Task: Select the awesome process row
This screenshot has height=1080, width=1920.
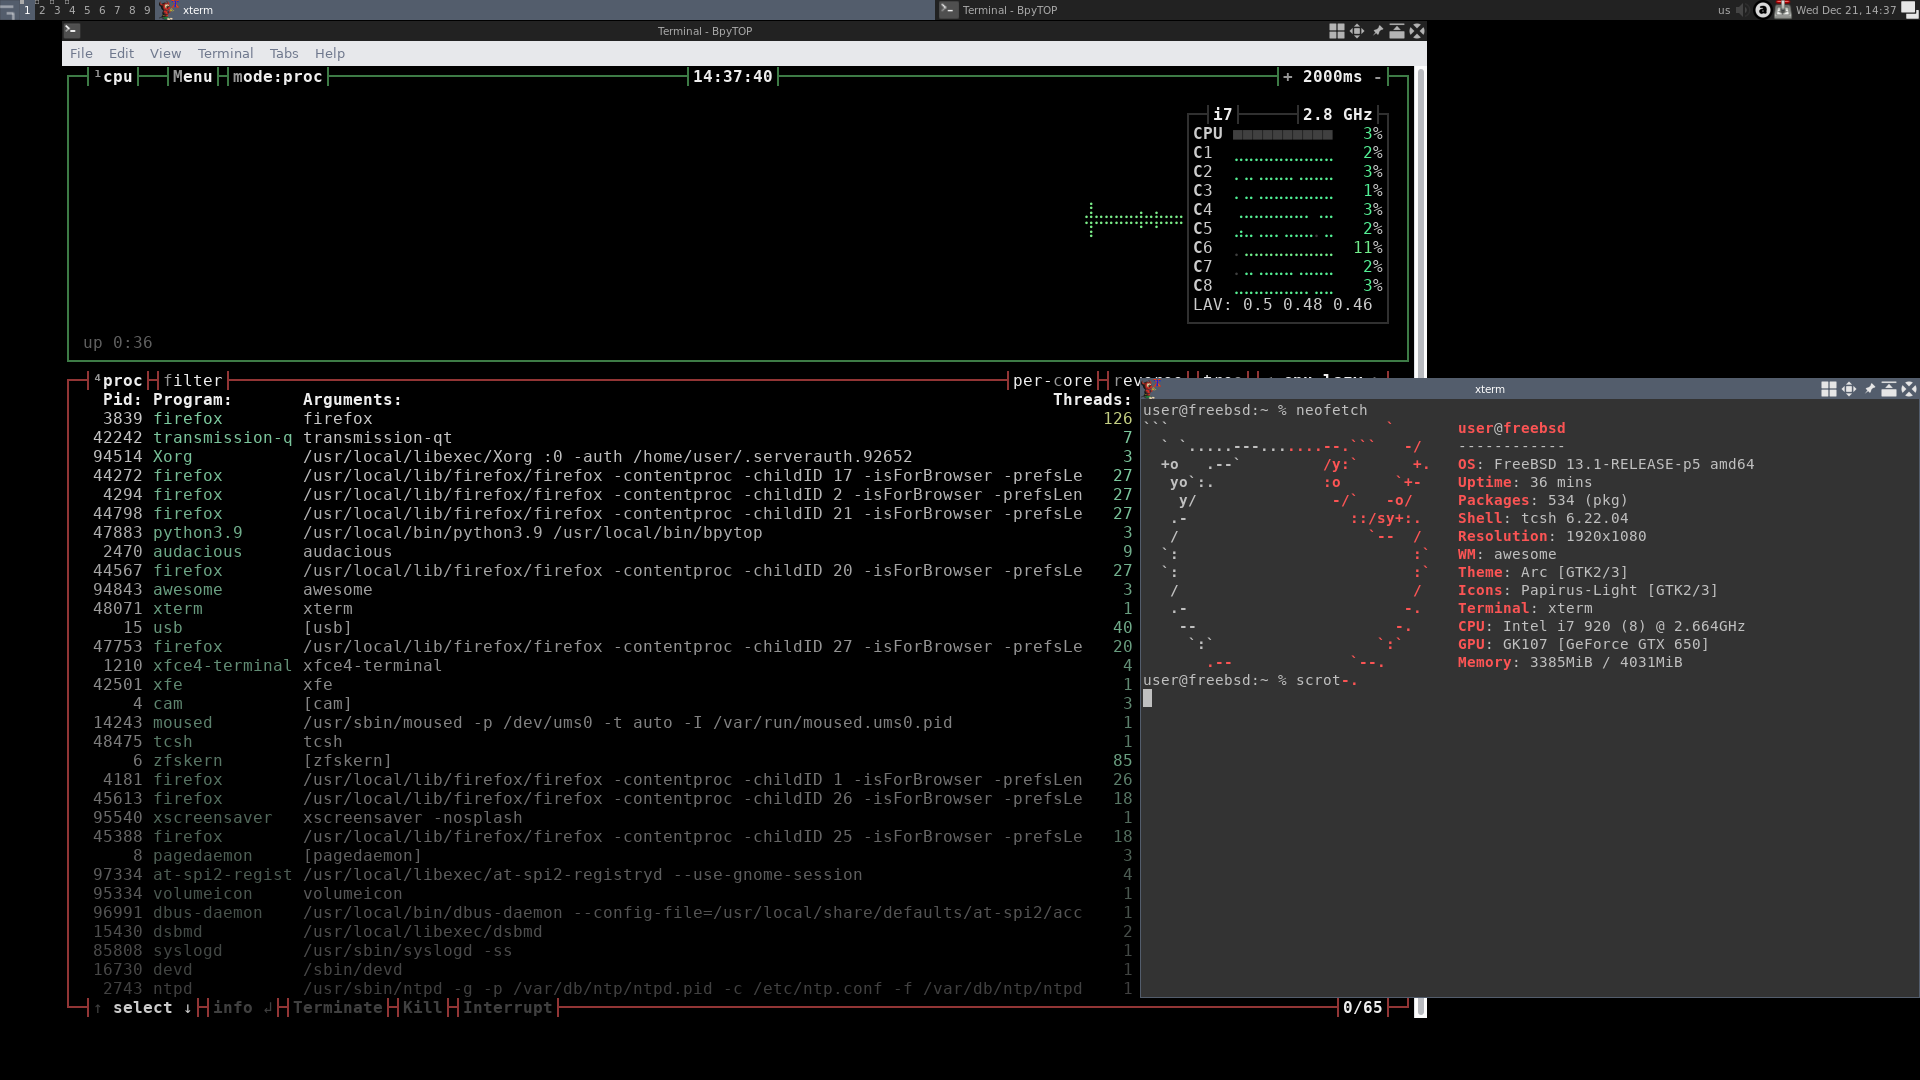Action: [612, 590]
